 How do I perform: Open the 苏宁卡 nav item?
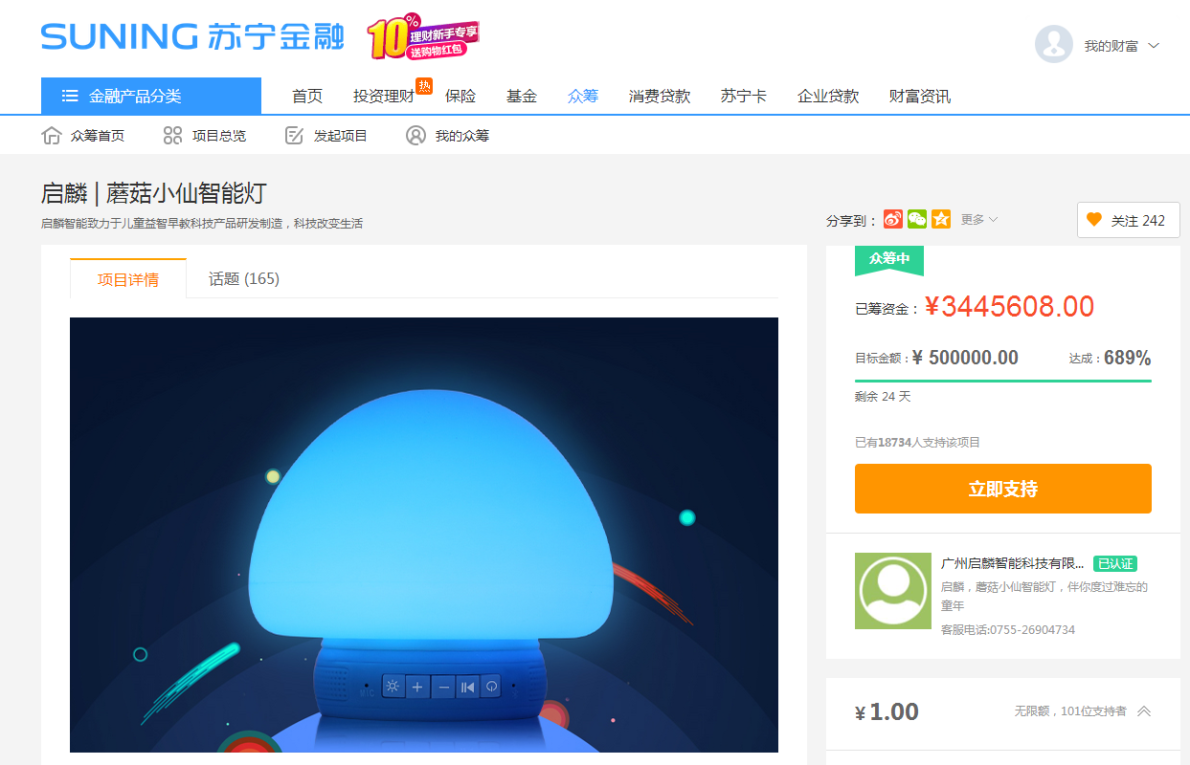(743, 96)
